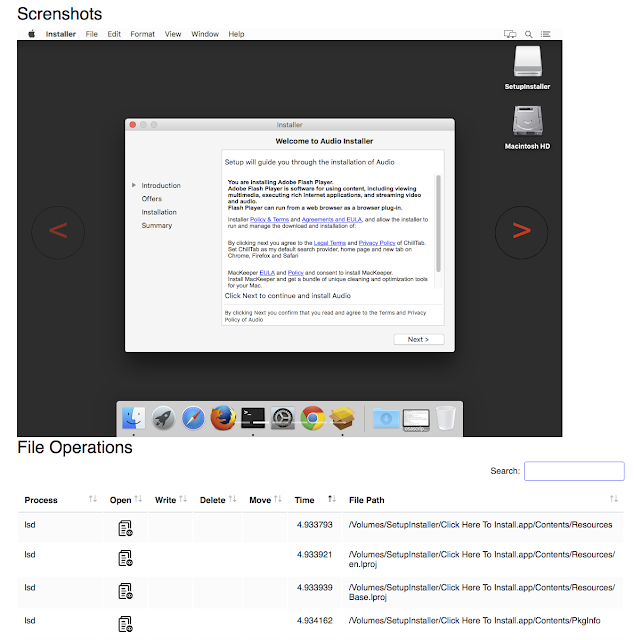Open the MacKeeper Policy link
The image size is (634, 640).
click(x=296, y=273)
